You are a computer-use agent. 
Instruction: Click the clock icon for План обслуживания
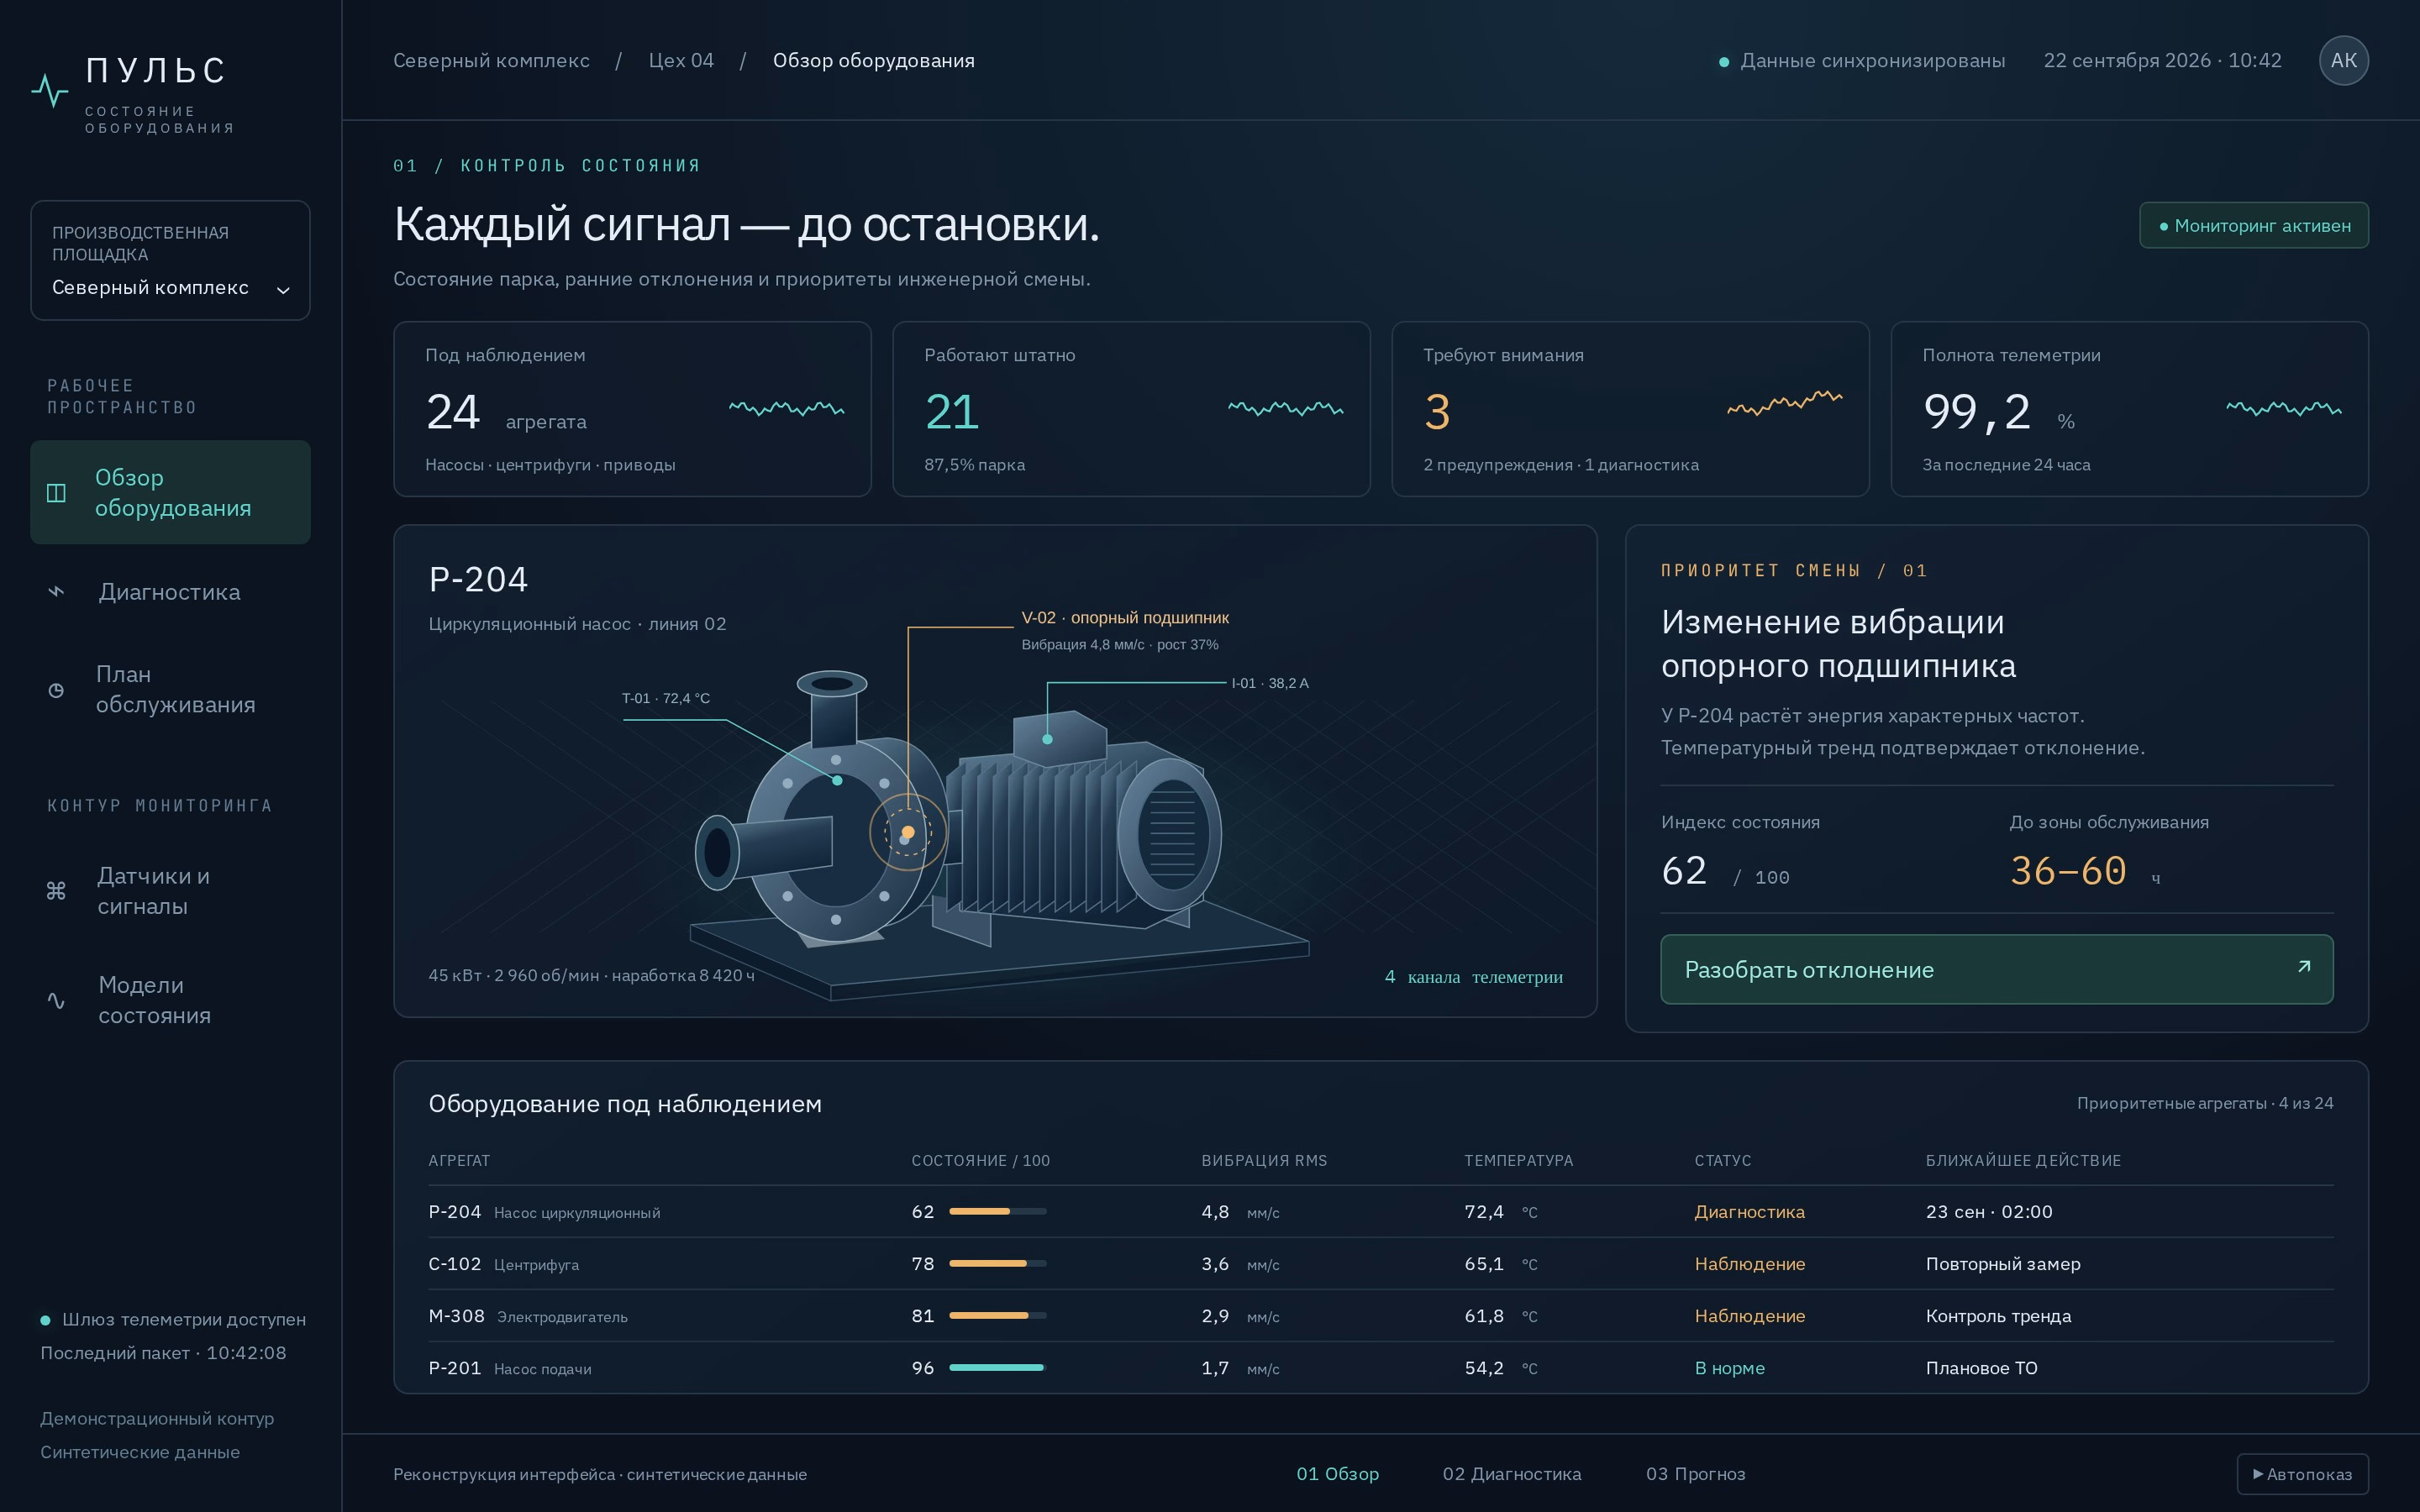(56, 690)
